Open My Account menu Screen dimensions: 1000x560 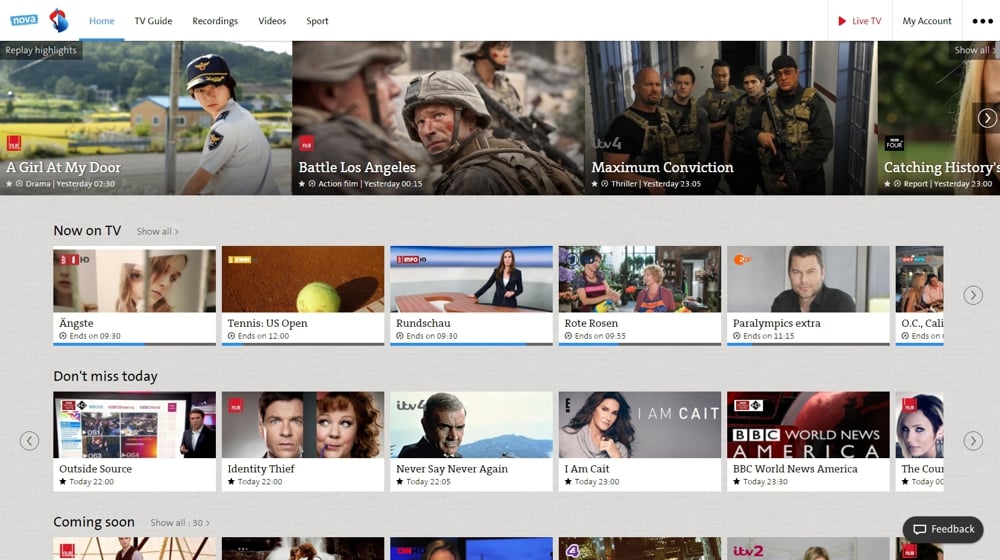pos(927,21)
